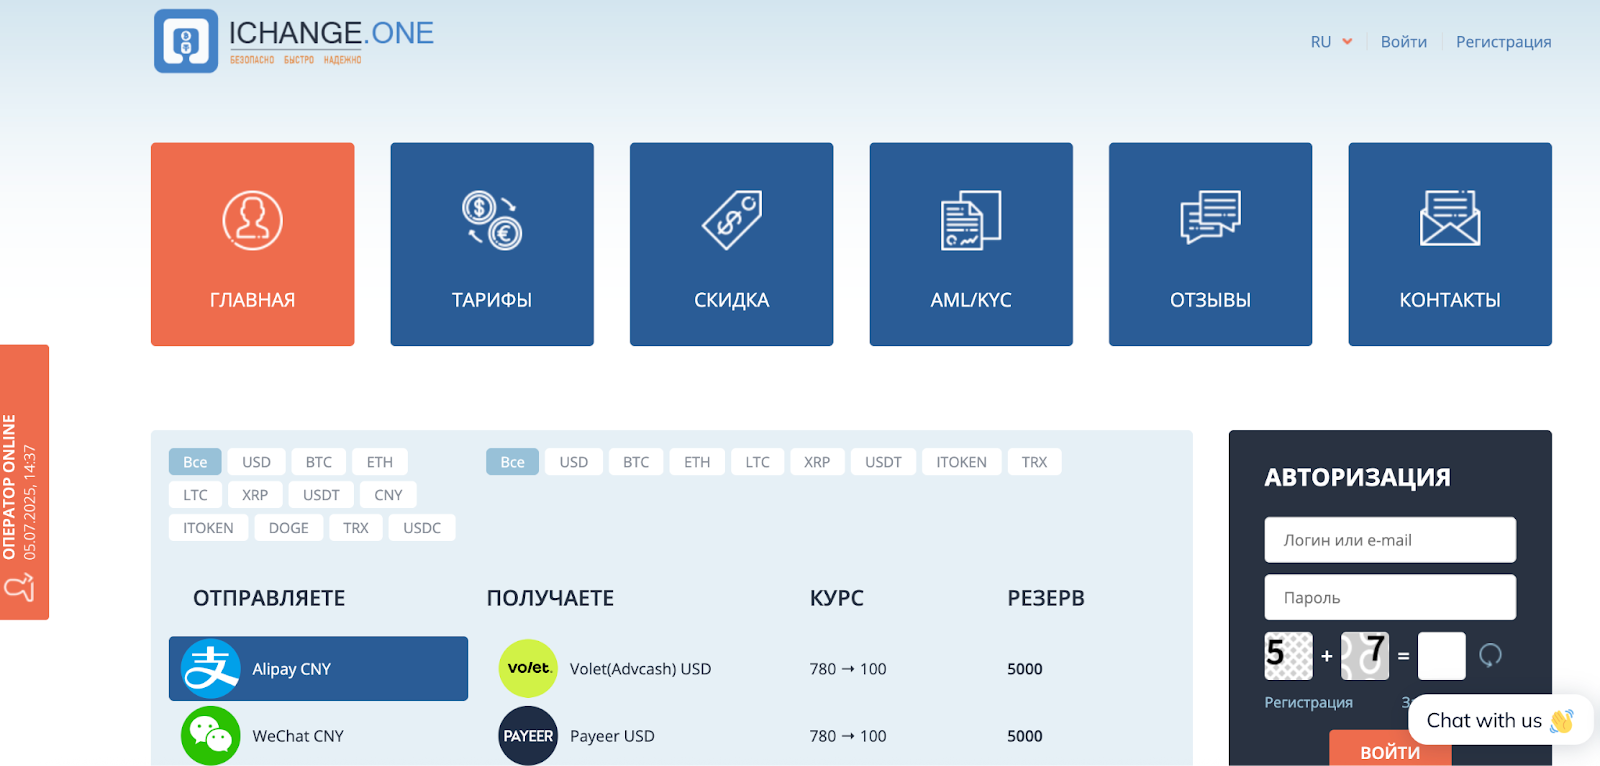The width and height of the screenshot is (1600, 766).
Task: Select the send filter DOGE
Action: tap(289, 528)
